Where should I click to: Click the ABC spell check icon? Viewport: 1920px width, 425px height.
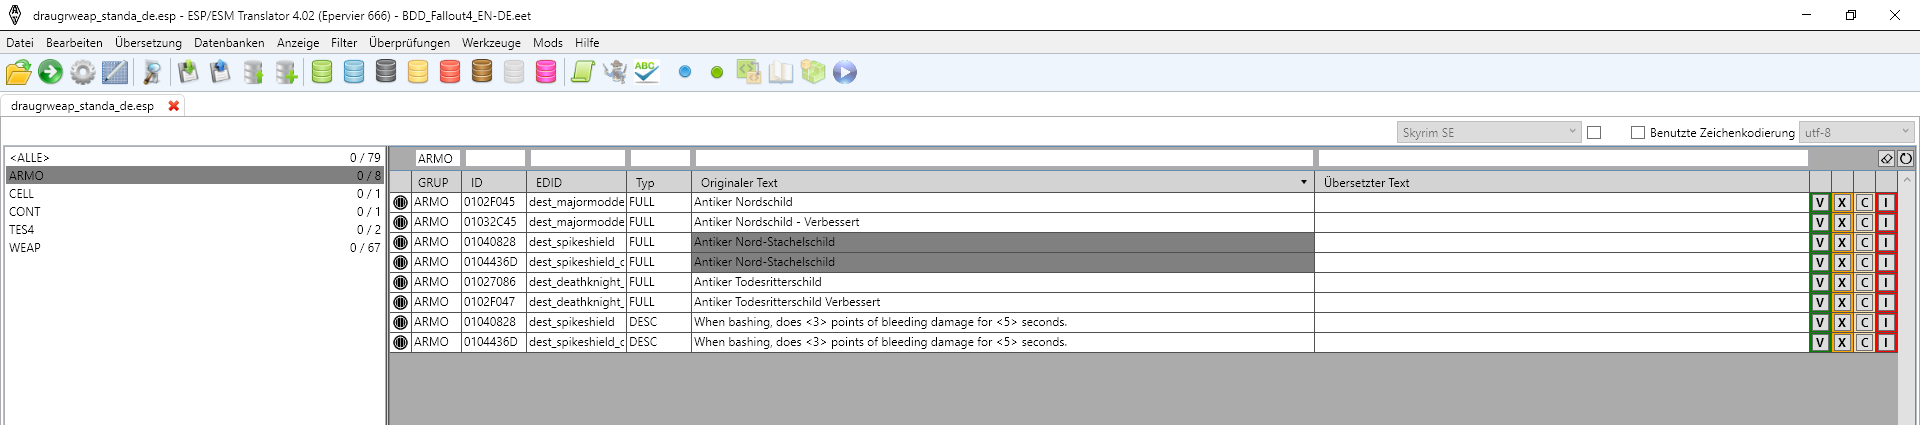pos(646,72)
